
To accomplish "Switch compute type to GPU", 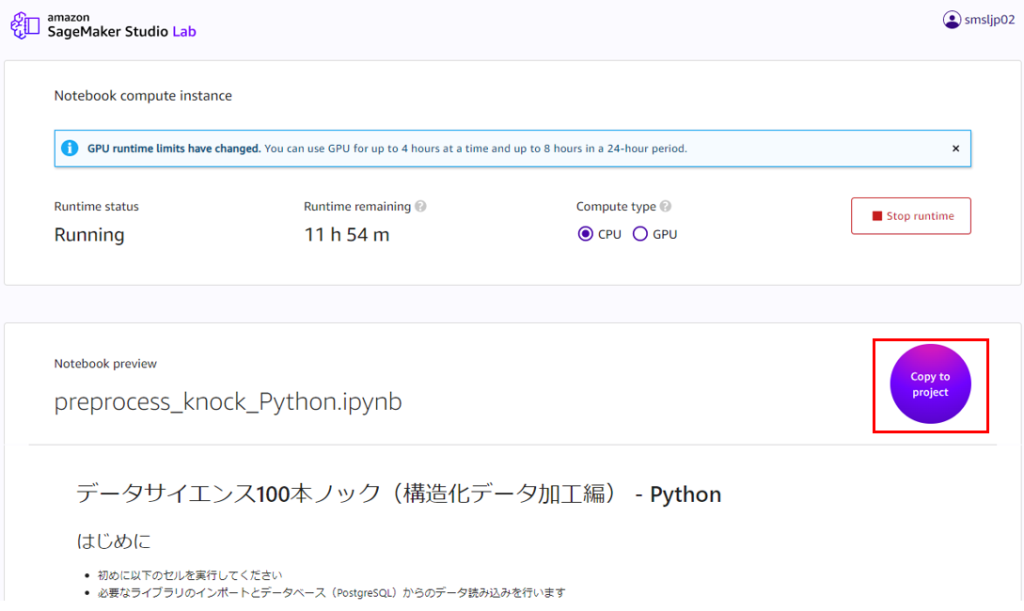I will 640,233.
